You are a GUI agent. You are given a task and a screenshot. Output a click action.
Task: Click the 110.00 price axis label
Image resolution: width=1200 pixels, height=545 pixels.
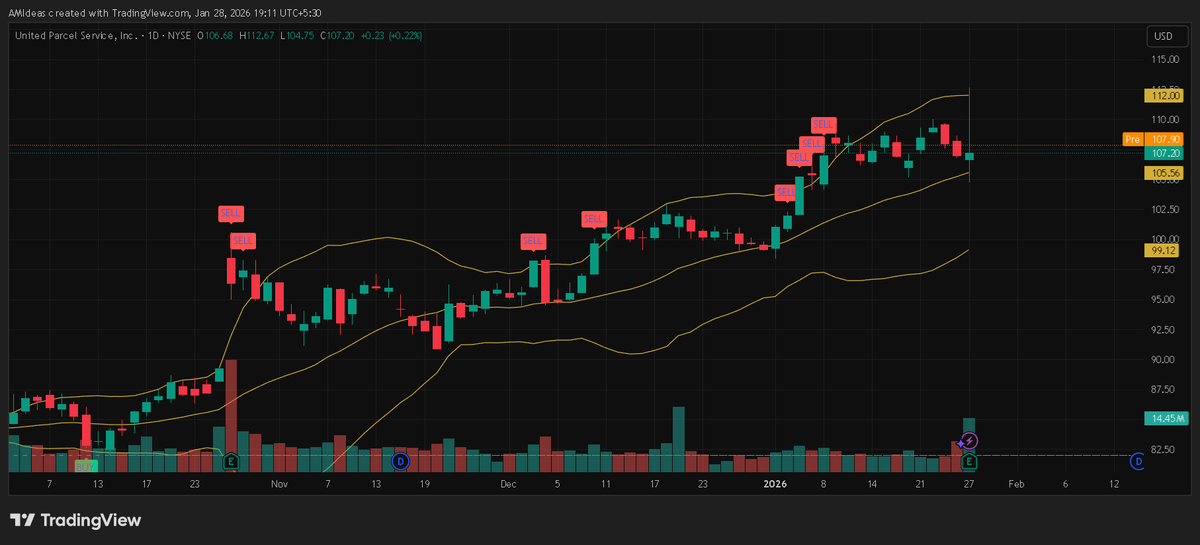1163,119
